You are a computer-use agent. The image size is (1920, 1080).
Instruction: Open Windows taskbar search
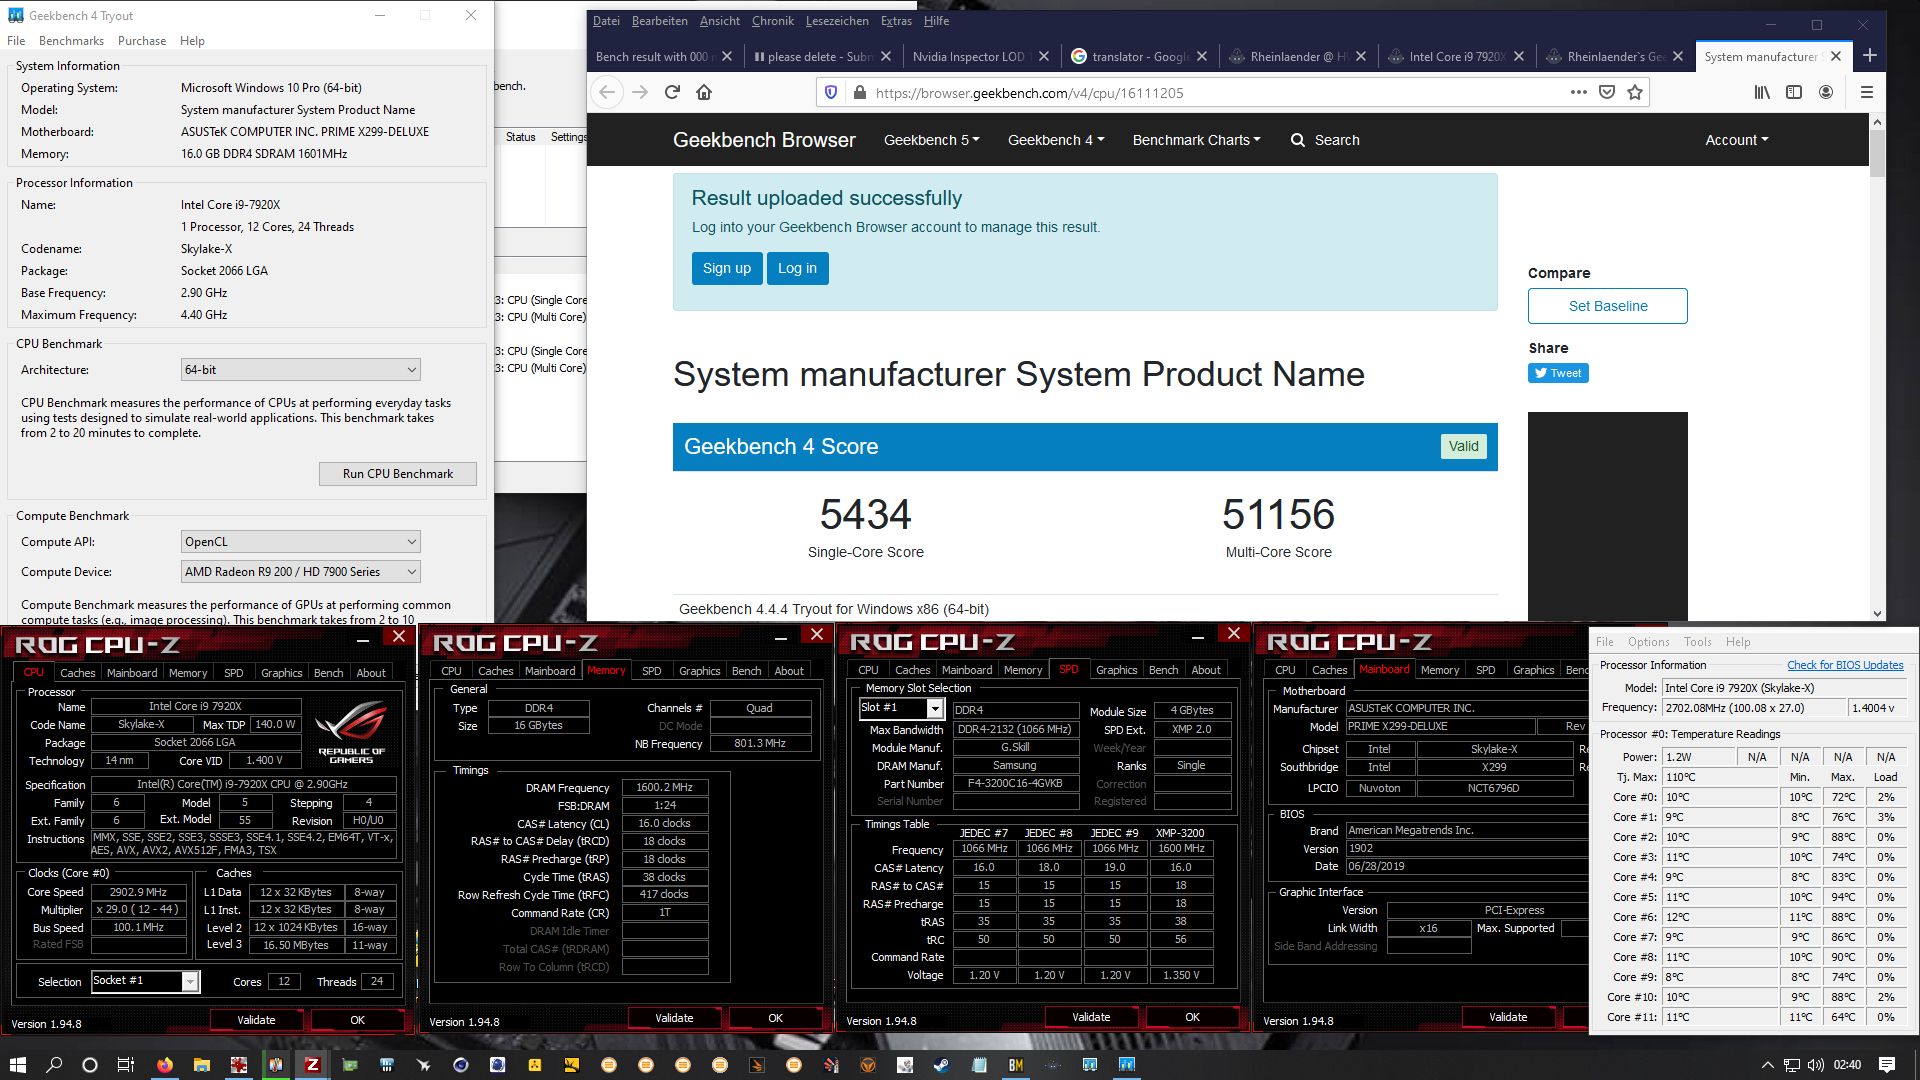click(54, 1064)
